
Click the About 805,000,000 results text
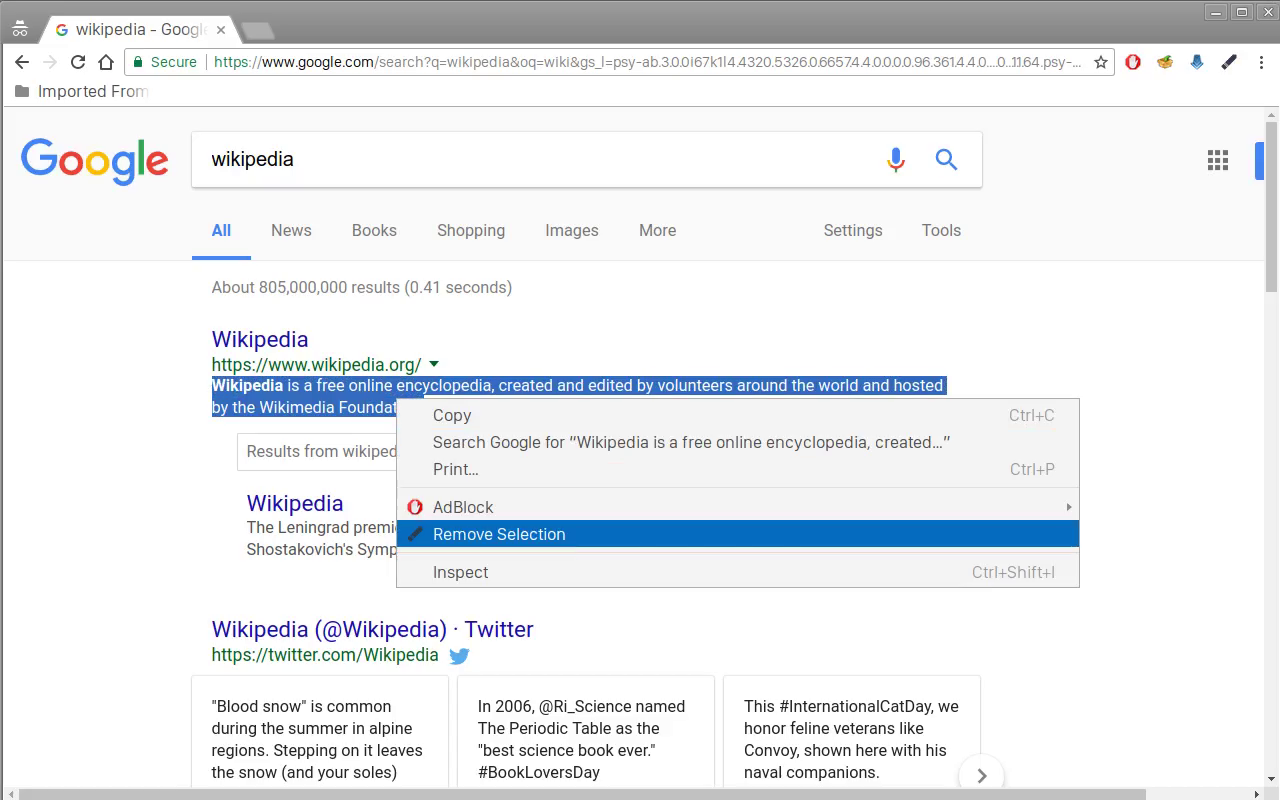tap(361, 287)
